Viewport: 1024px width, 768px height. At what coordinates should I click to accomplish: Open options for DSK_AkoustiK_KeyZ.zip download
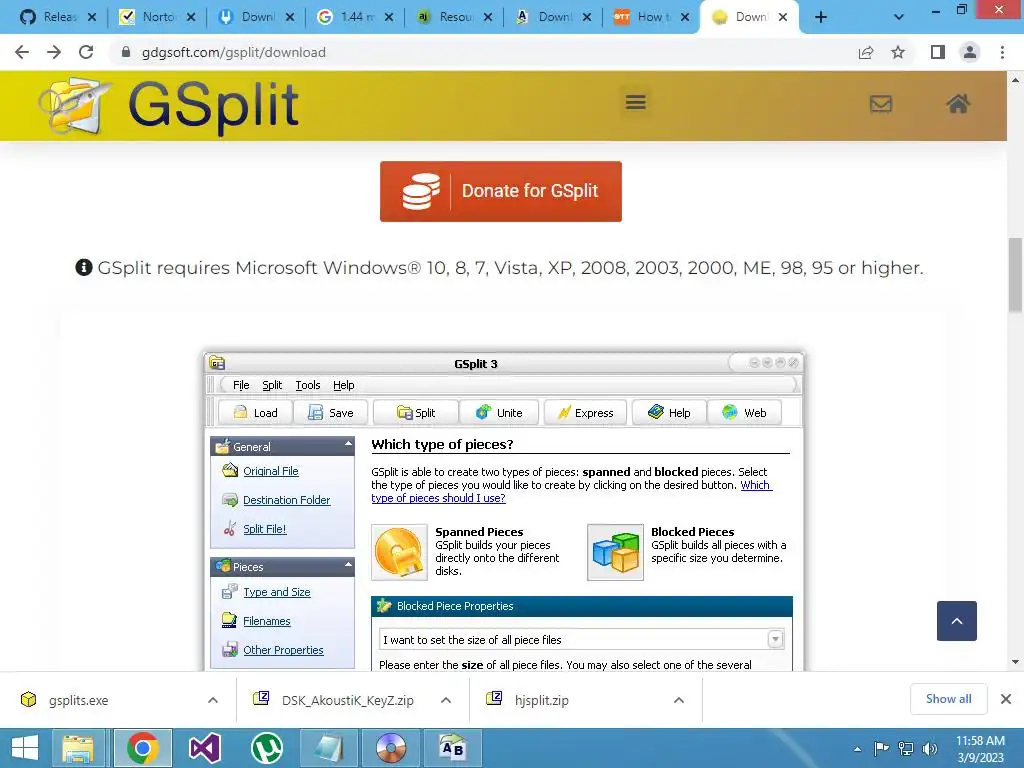(x=446, y=700)
